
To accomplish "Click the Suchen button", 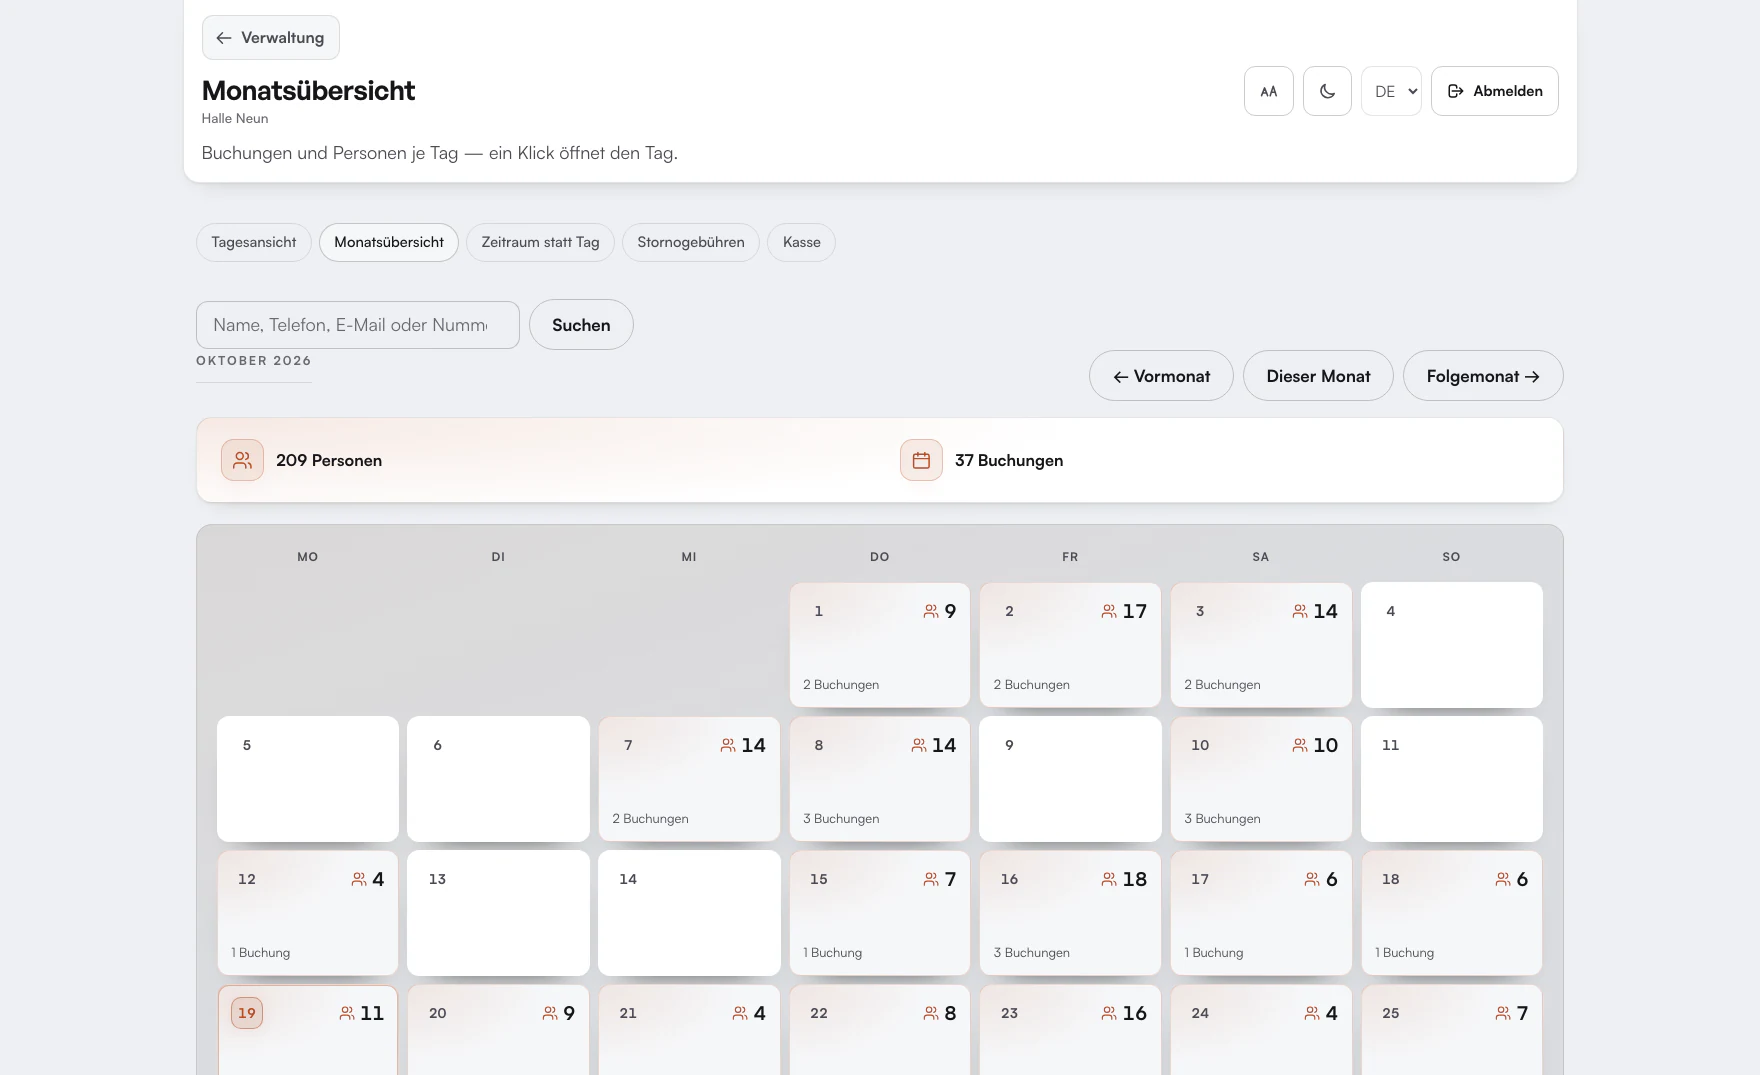I will coord(581,325).
